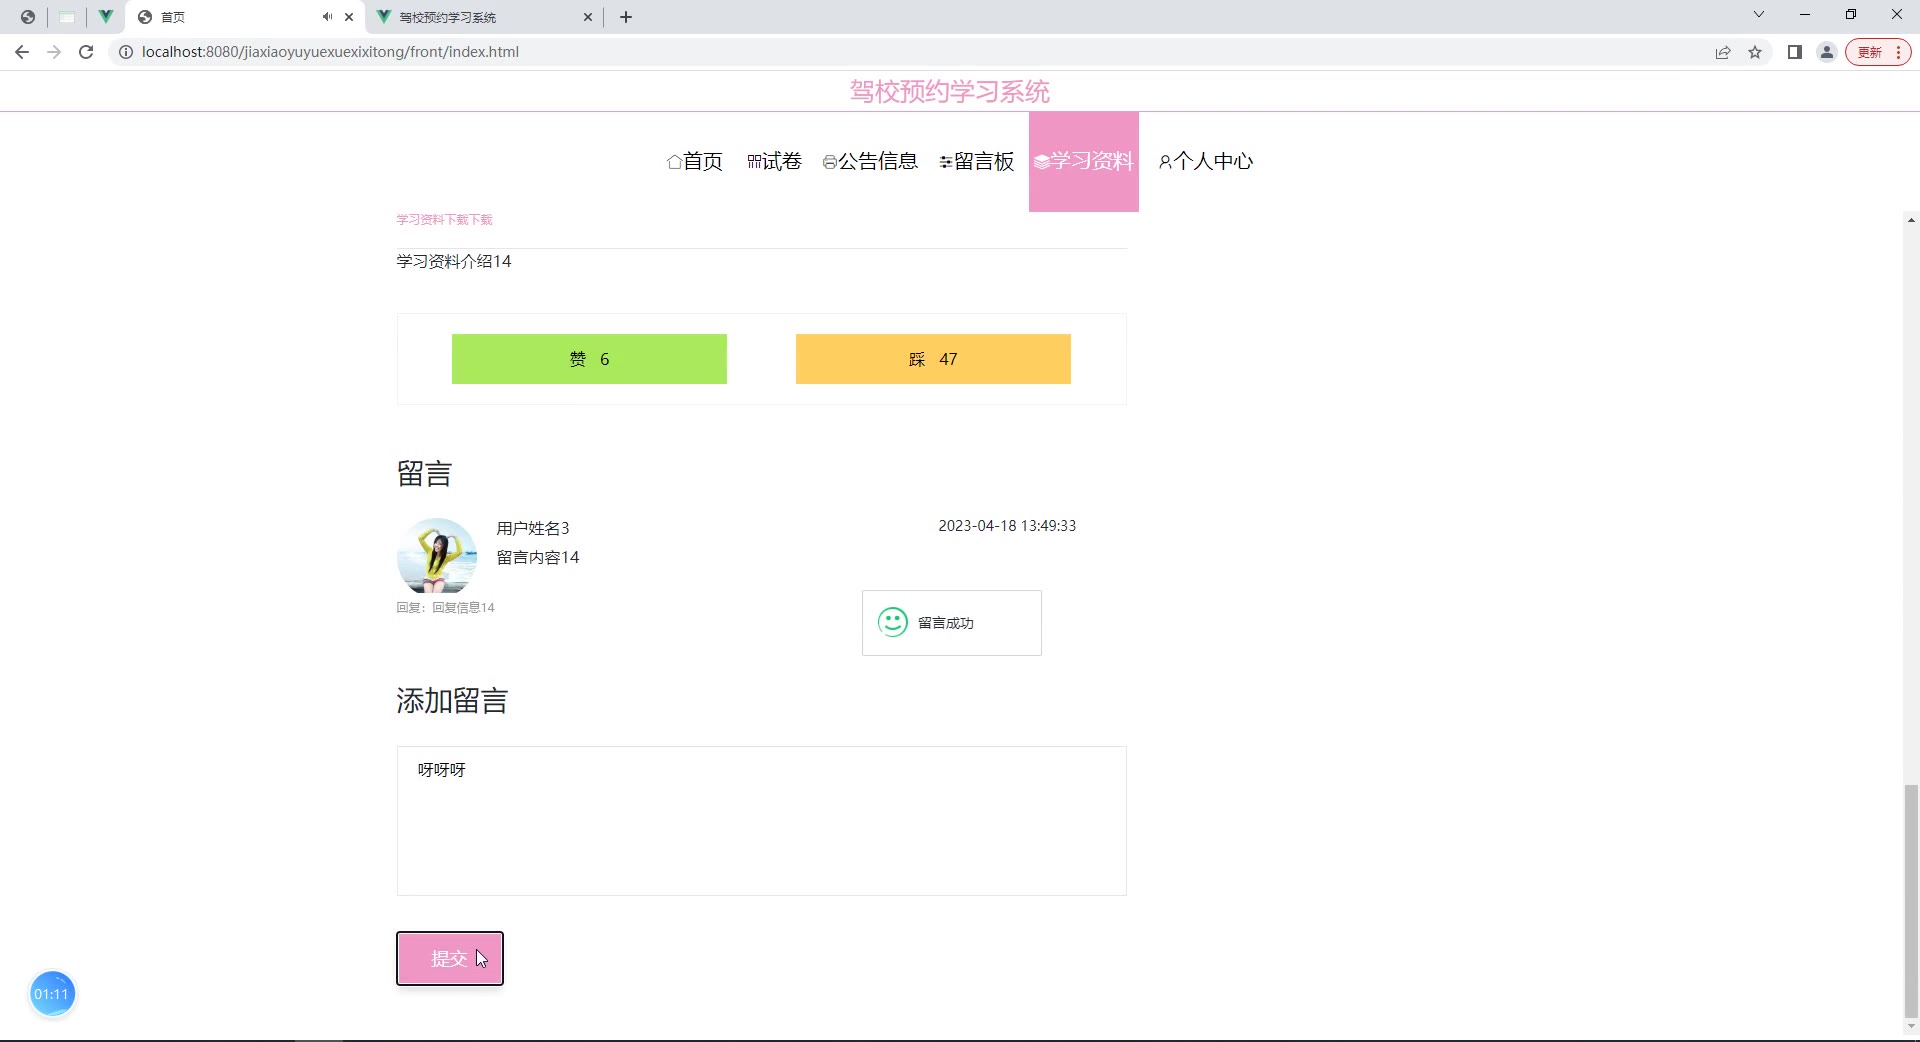Expand the tab search dropdown

(x=1759, y=15)
